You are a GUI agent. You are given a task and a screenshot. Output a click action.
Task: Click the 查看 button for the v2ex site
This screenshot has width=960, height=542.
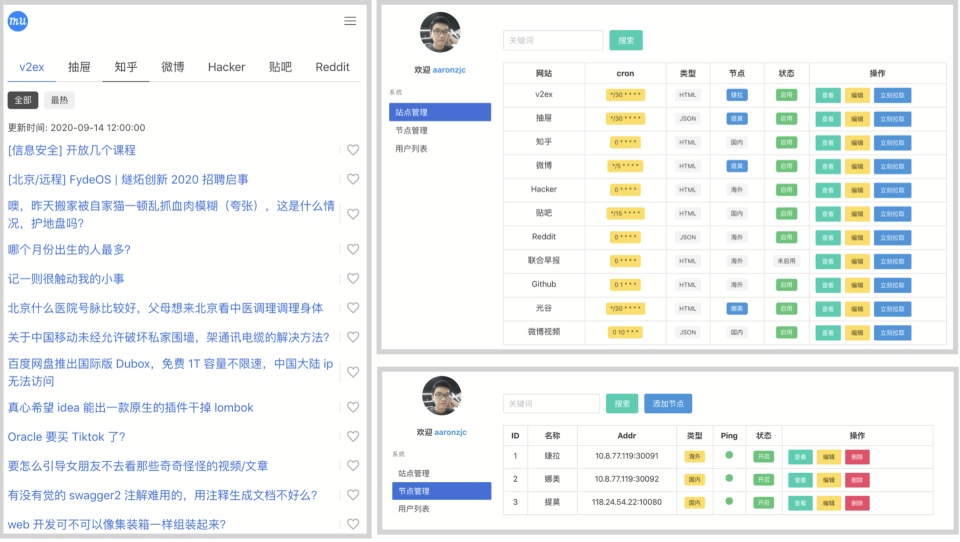pyautogui.click(x=828, y=96)
